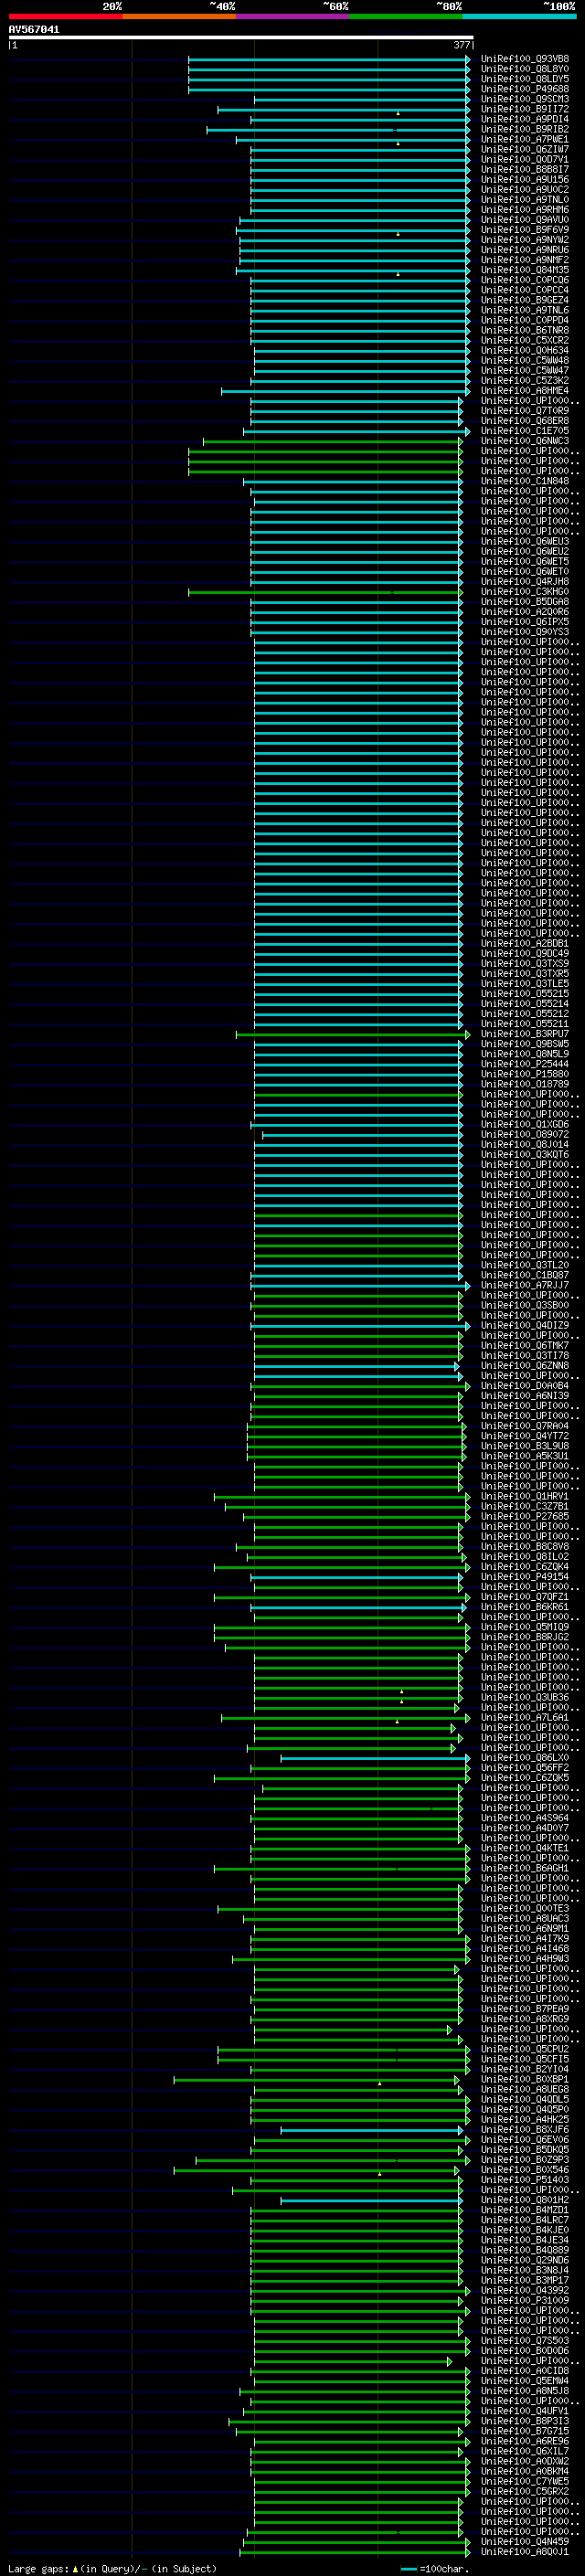Click the purple ~60% legend segment
Viewport: 585px width, 2576px height.
[x=293, y=16]
